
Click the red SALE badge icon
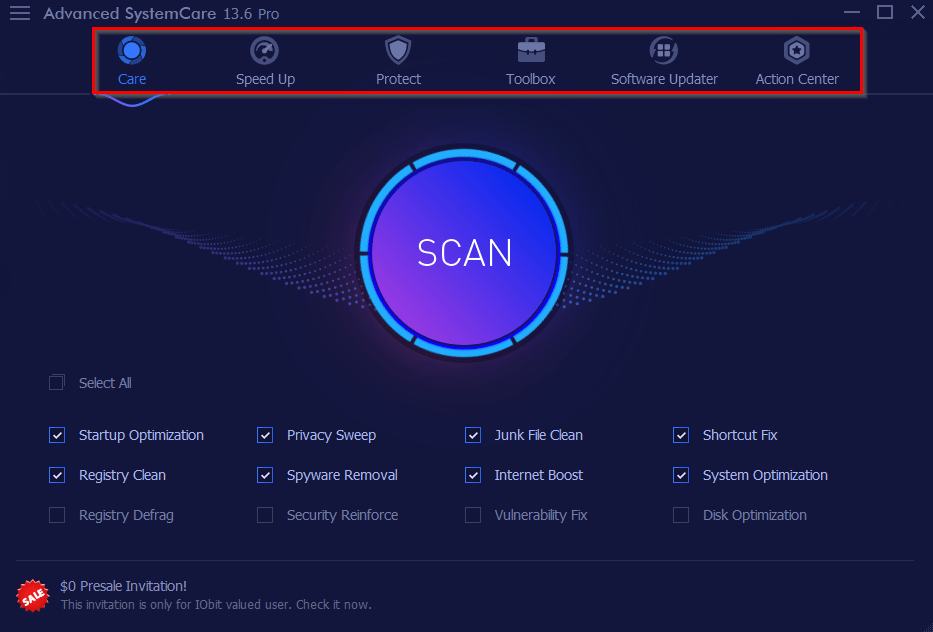click(x=32, y=595)
